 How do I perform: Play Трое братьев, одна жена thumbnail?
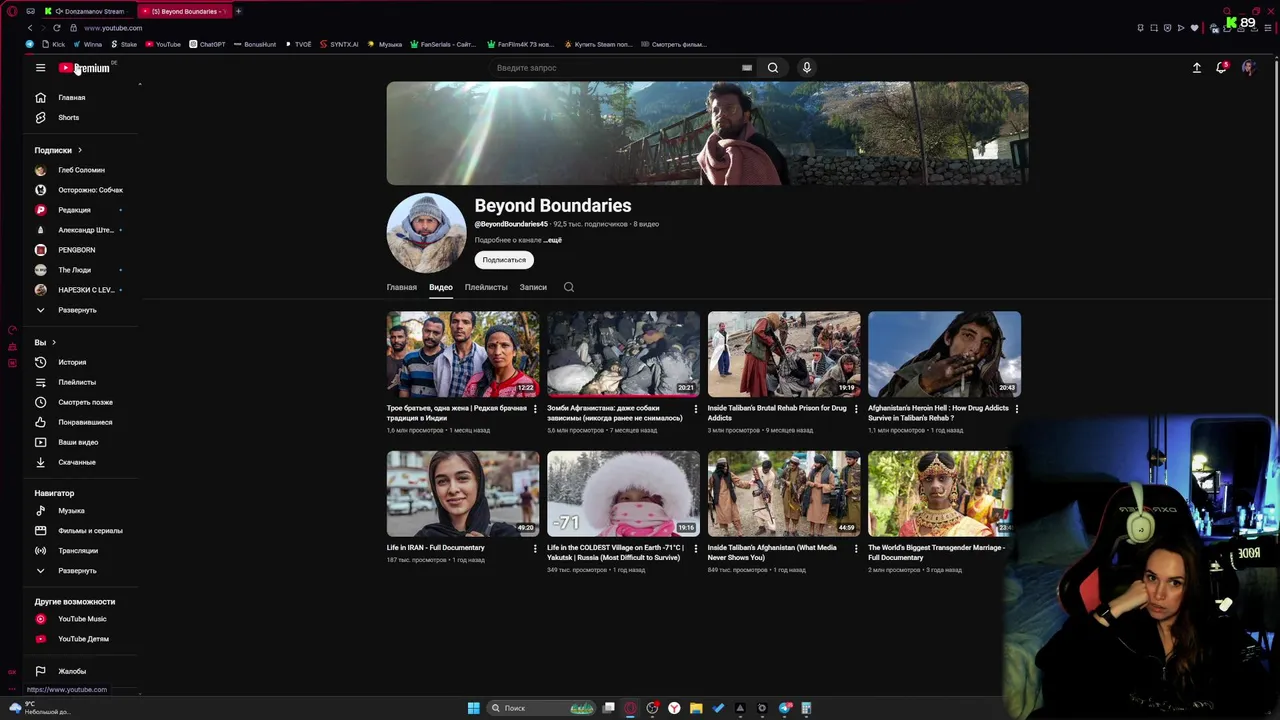[463, 354]
